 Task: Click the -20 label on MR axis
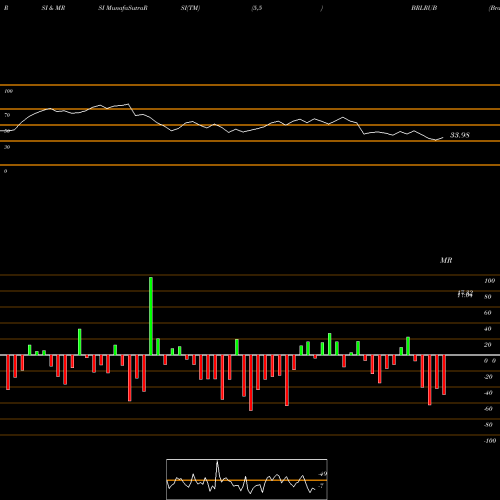tap(488, 377)
